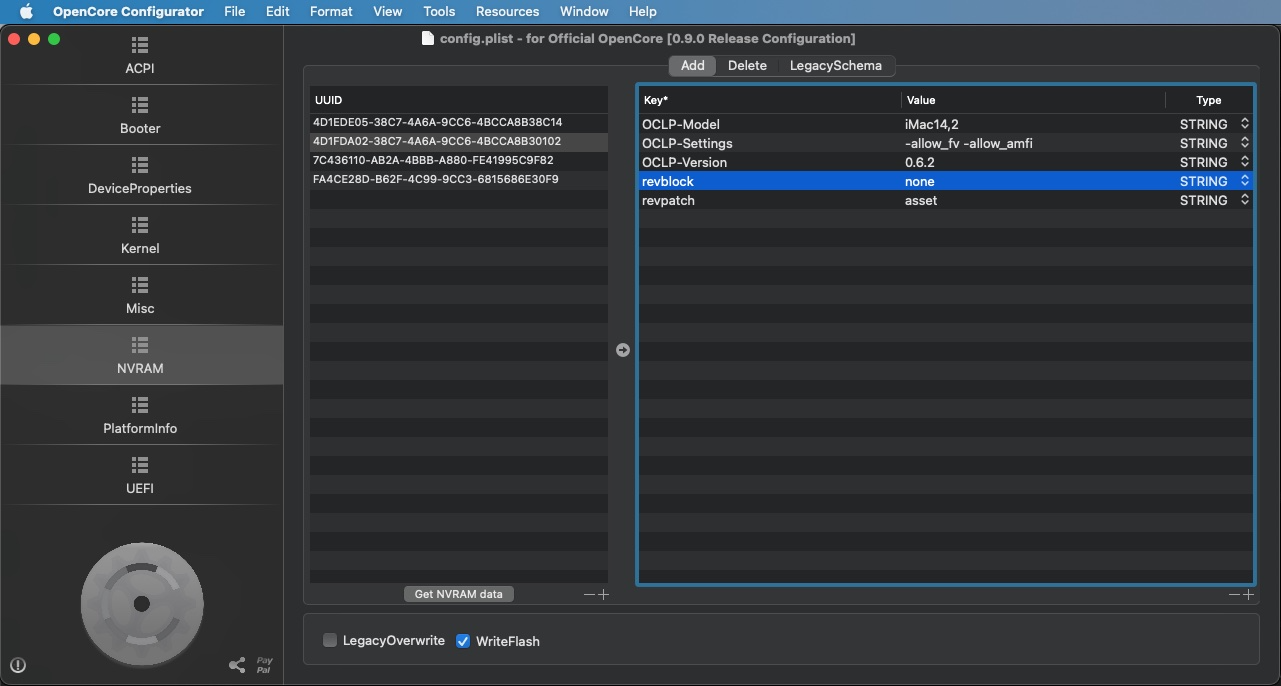Open the Help menu

(x=643, y=11)
